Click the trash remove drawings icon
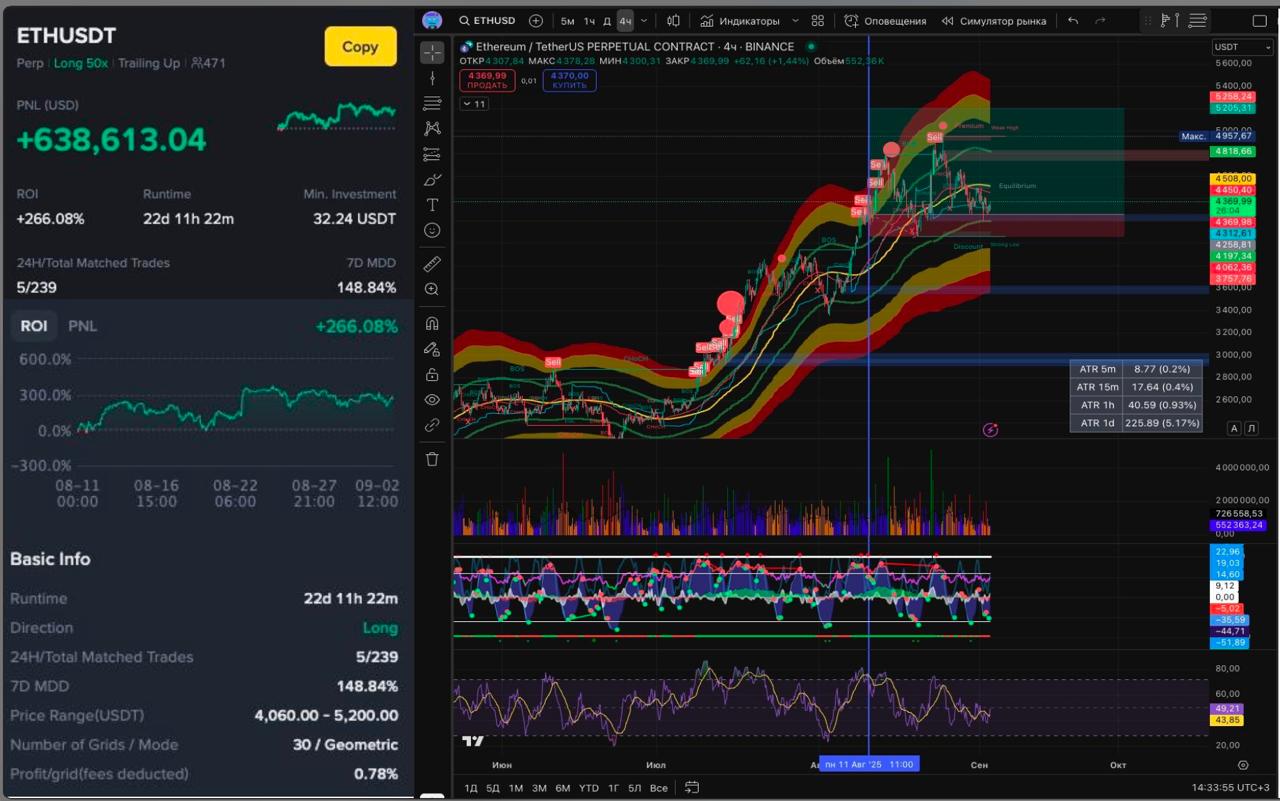 click(x=432, y=459)
